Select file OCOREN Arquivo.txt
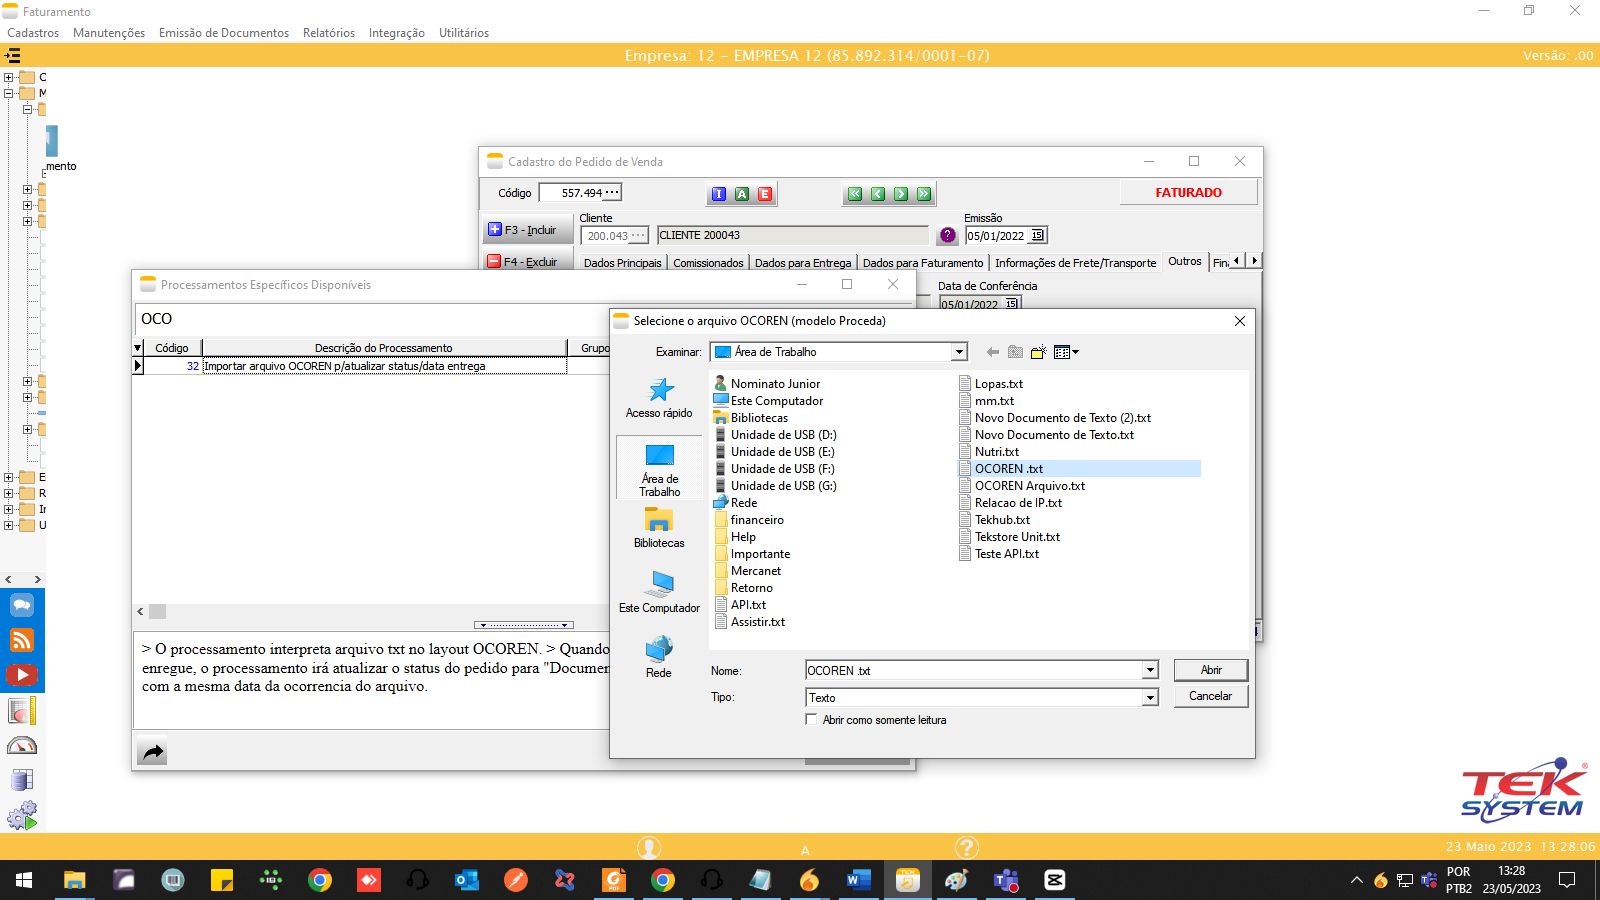This screenshot has width=1600, height=900. (1029, 486)
